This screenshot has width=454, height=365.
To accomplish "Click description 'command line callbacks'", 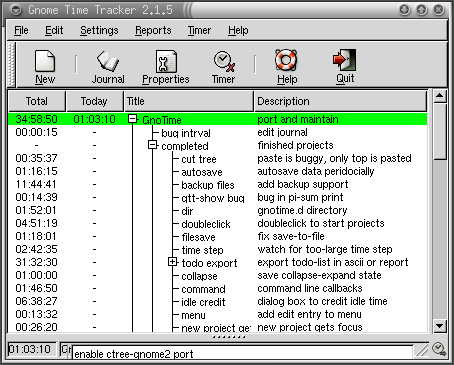I will [x=310, y=288].
